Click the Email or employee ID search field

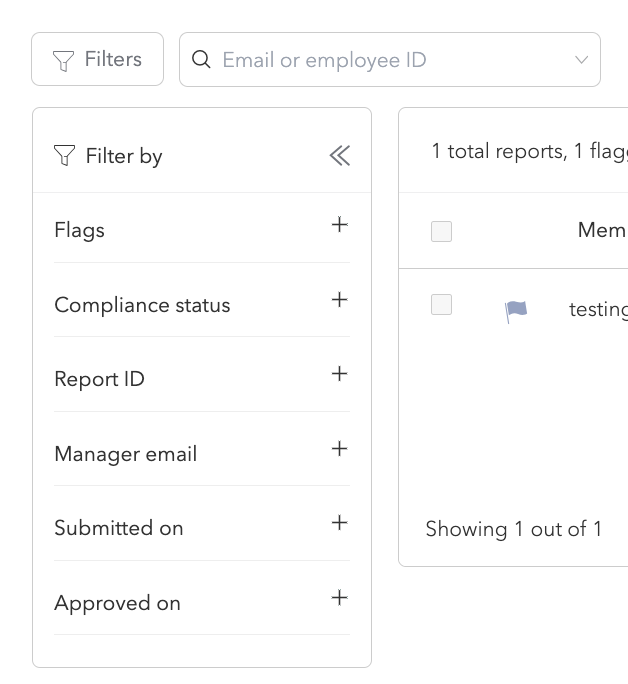pyautogui.click(x=390, y=60)
